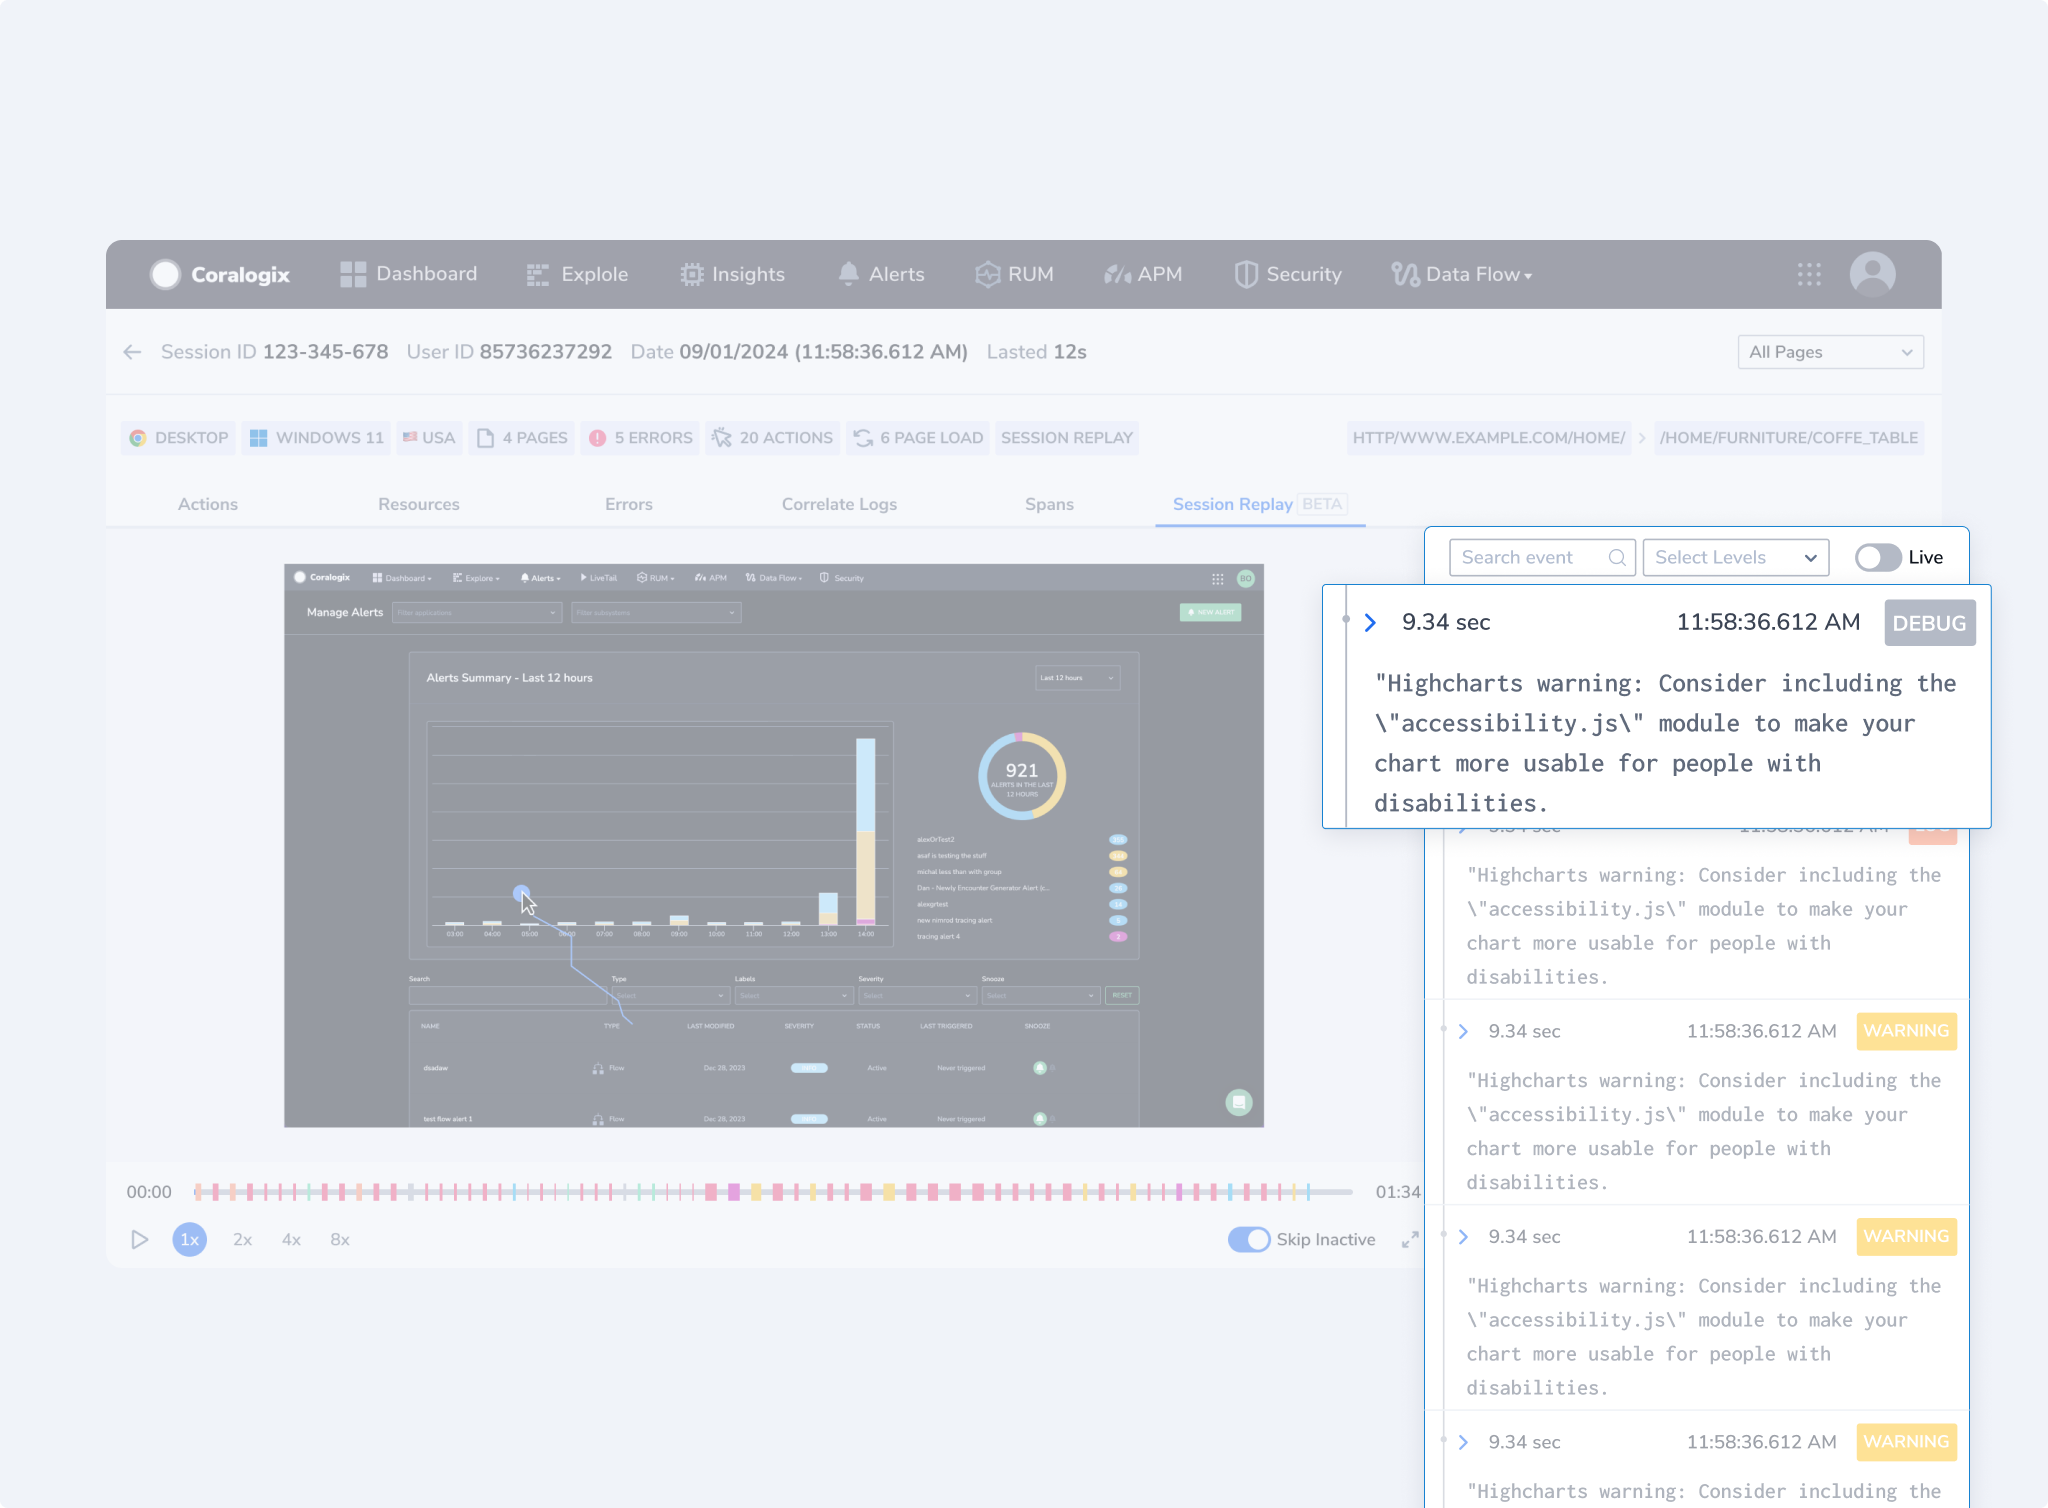Click the DEBUG level badge
This screenshot has height=1508, width=2048.
(1930, 623)
